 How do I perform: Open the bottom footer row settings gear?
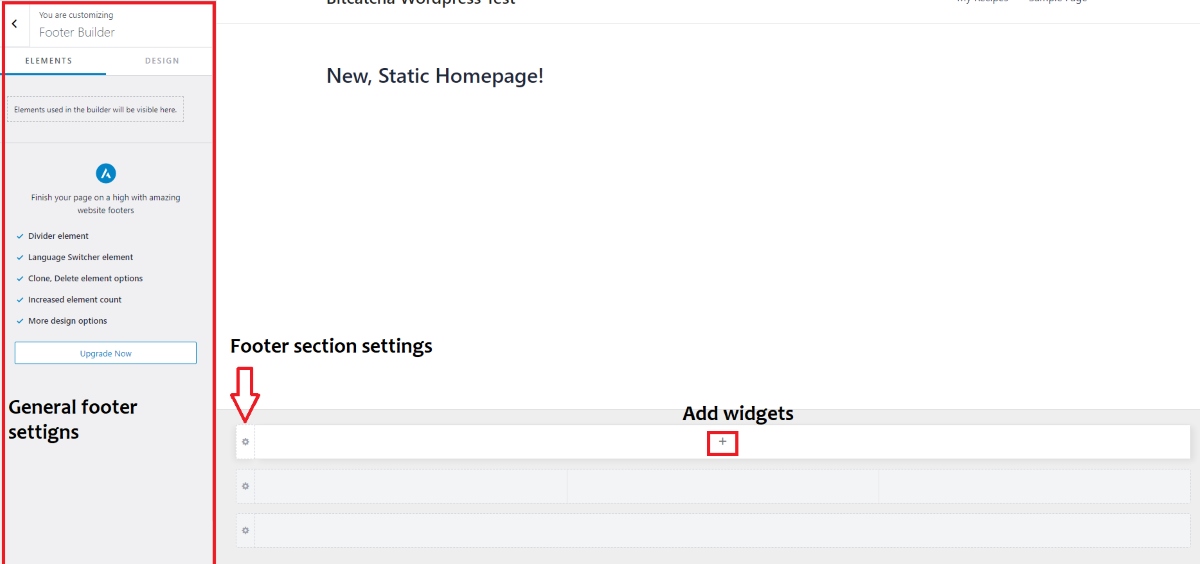click(246, 530)
